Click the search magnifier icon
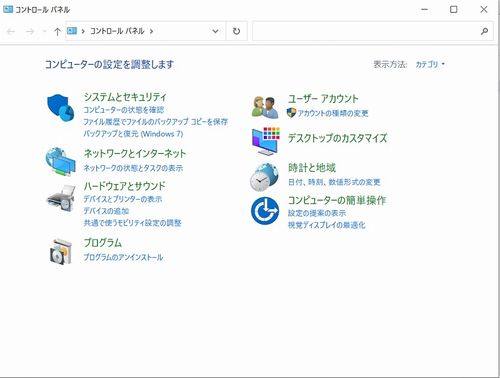The height and width of the screenshot is (378, 500). pos(484,31)
